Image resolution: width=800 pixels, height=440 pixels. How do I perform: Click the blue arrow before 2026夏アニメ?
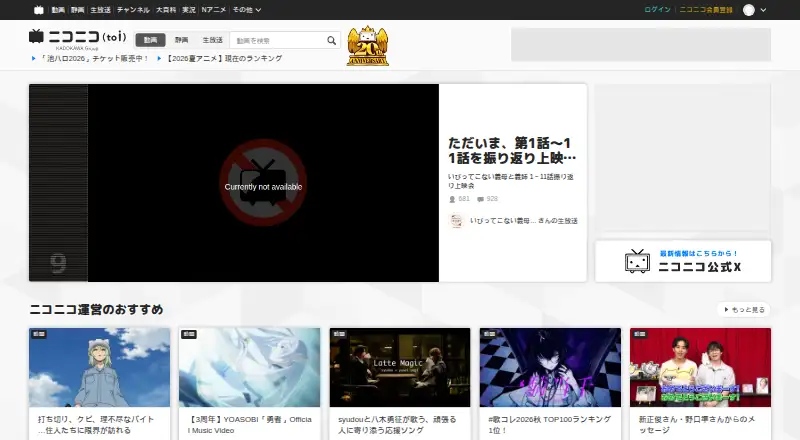(x=160, y=59)
